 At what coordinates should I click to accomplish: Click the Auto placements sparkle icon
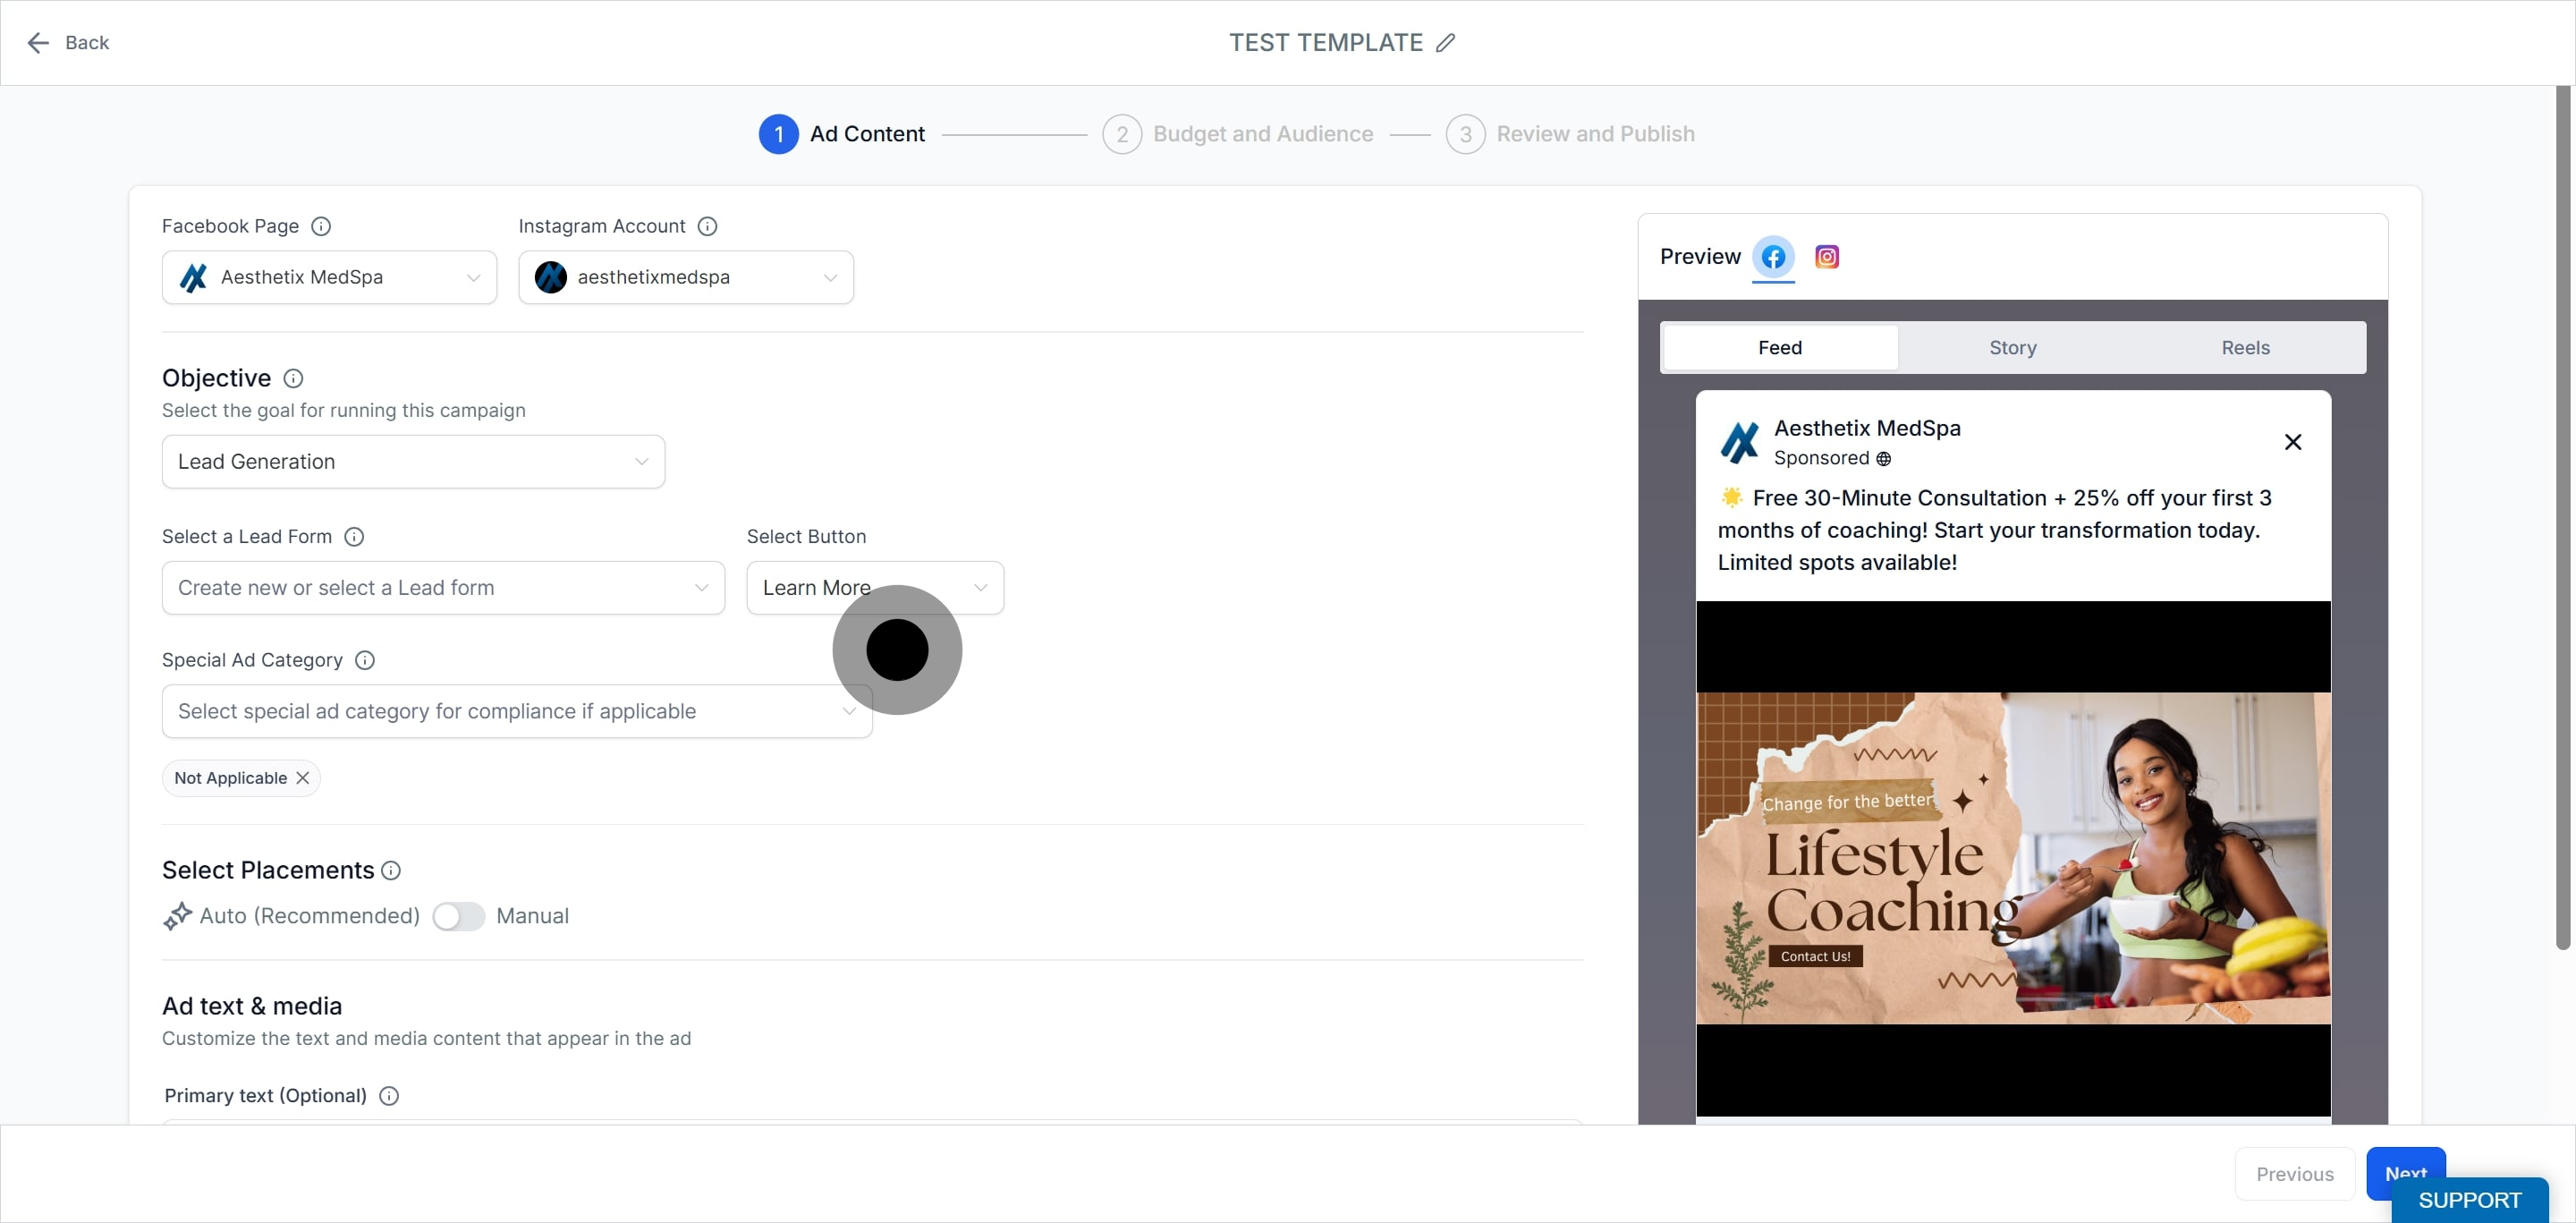[x=177, y=916]
